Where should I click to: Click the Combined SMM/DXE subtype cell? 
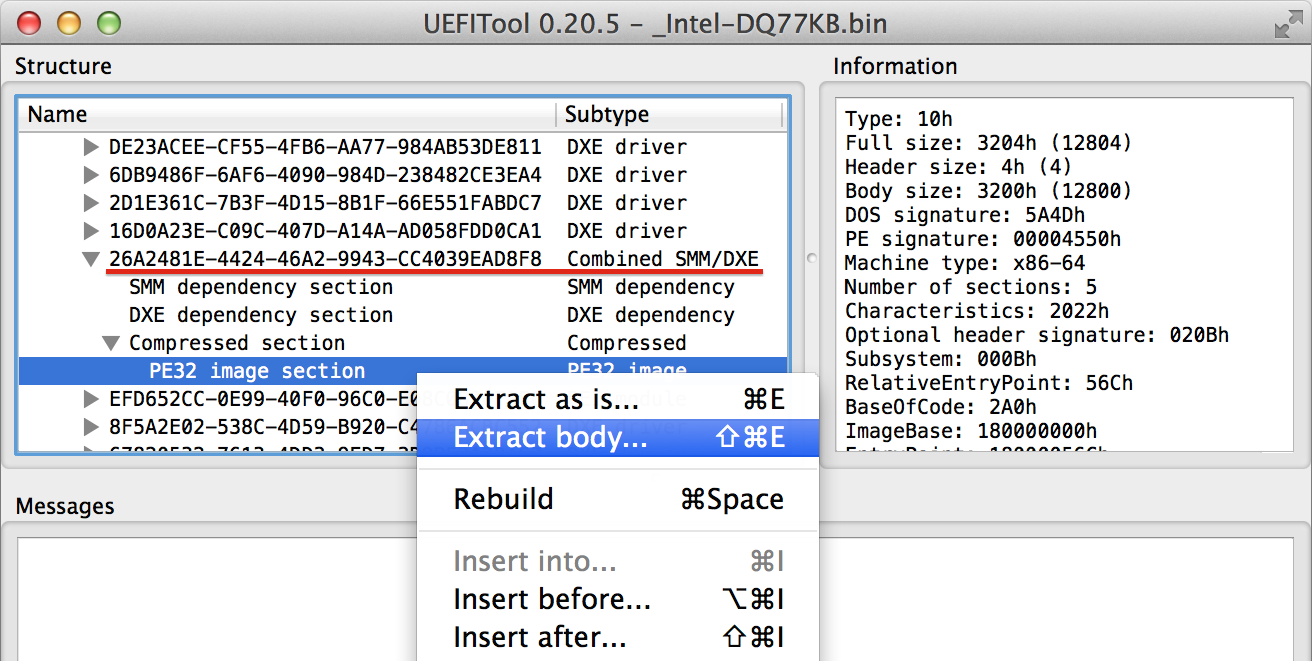pyautogui.click(x=663, y=259)
